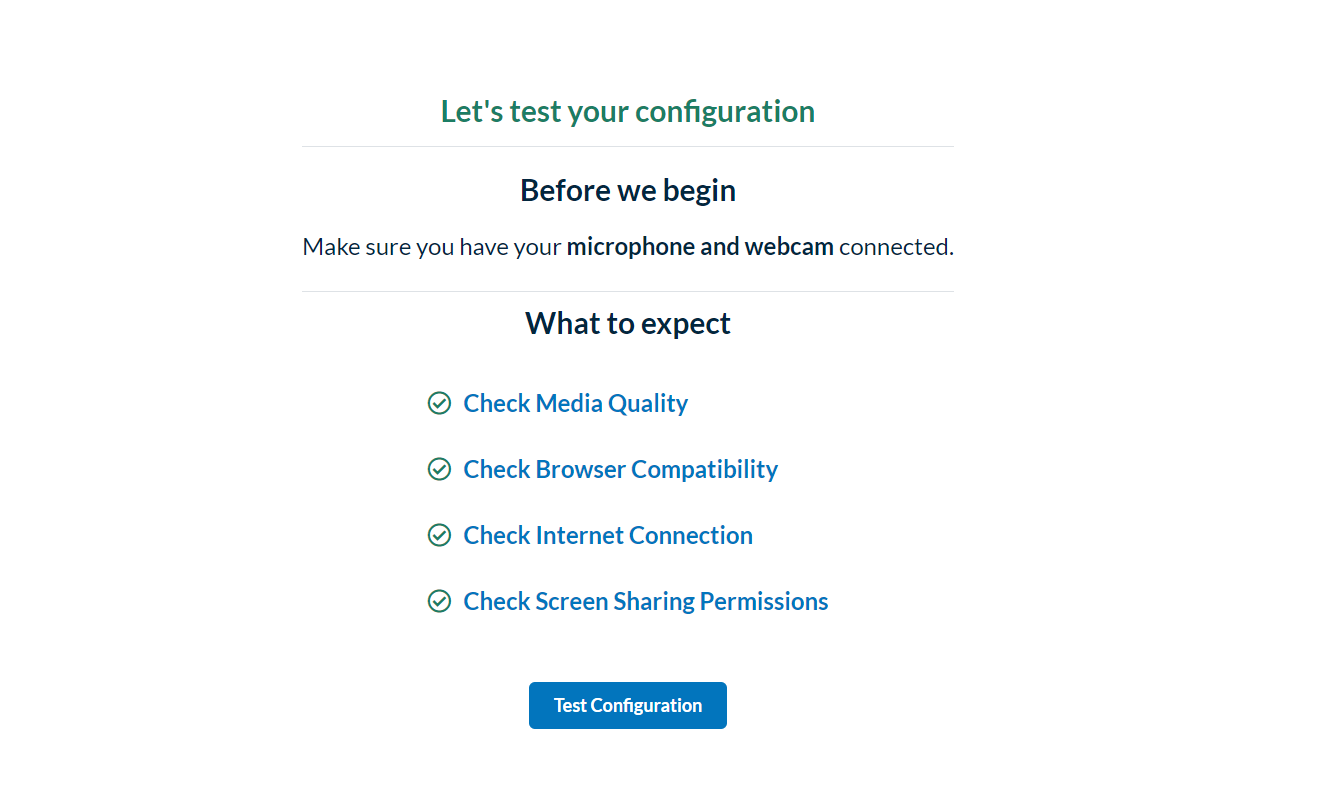Select the What to expect section heading
Image resolution: width=1330 pixels, height=789 pixels.
pos(627,322)
